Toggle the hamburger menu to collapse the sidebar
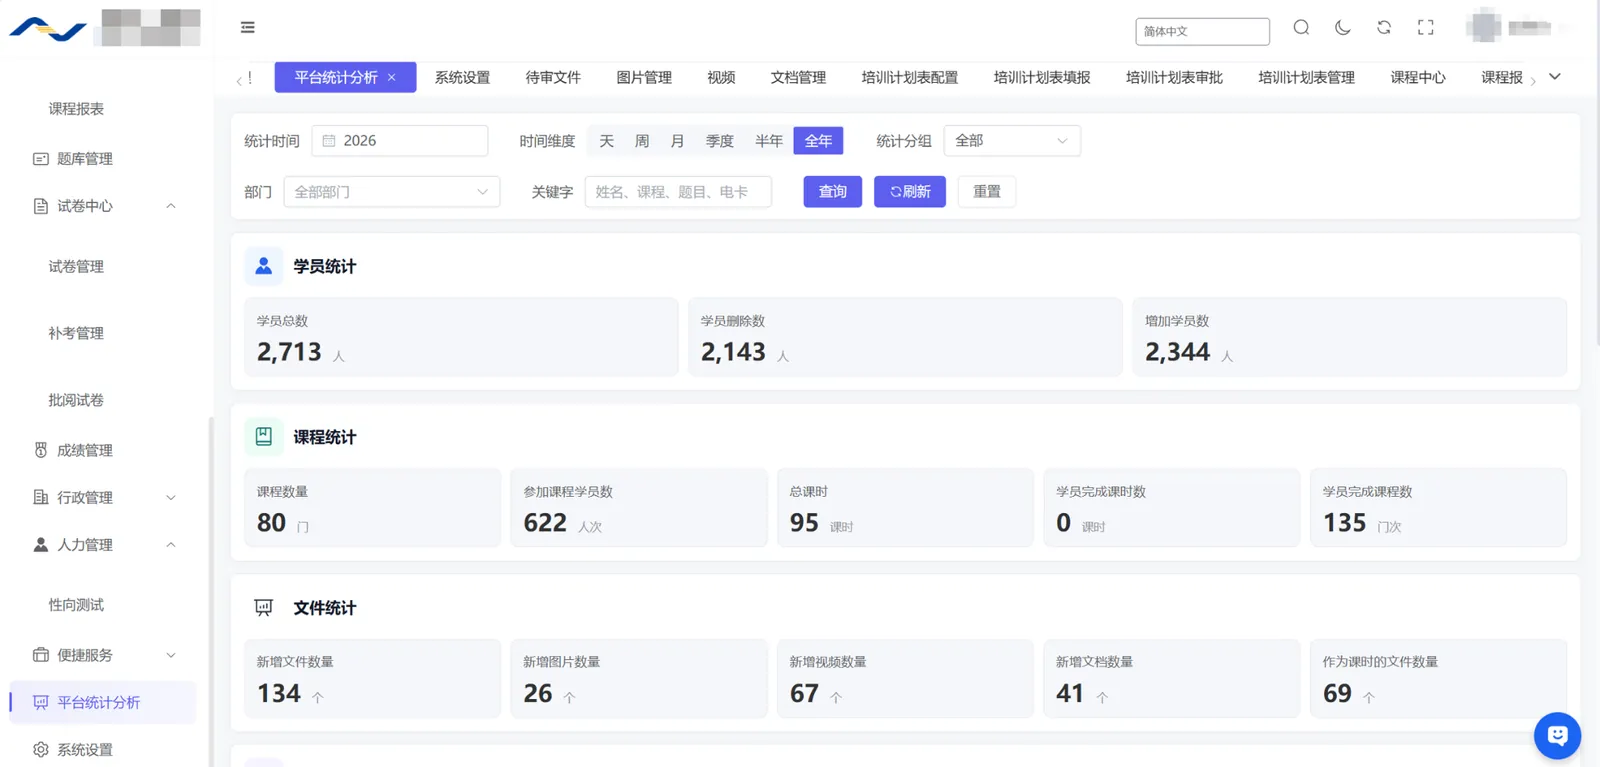The height and width of the screenshot is (767, 1600). tap(248, 27)
